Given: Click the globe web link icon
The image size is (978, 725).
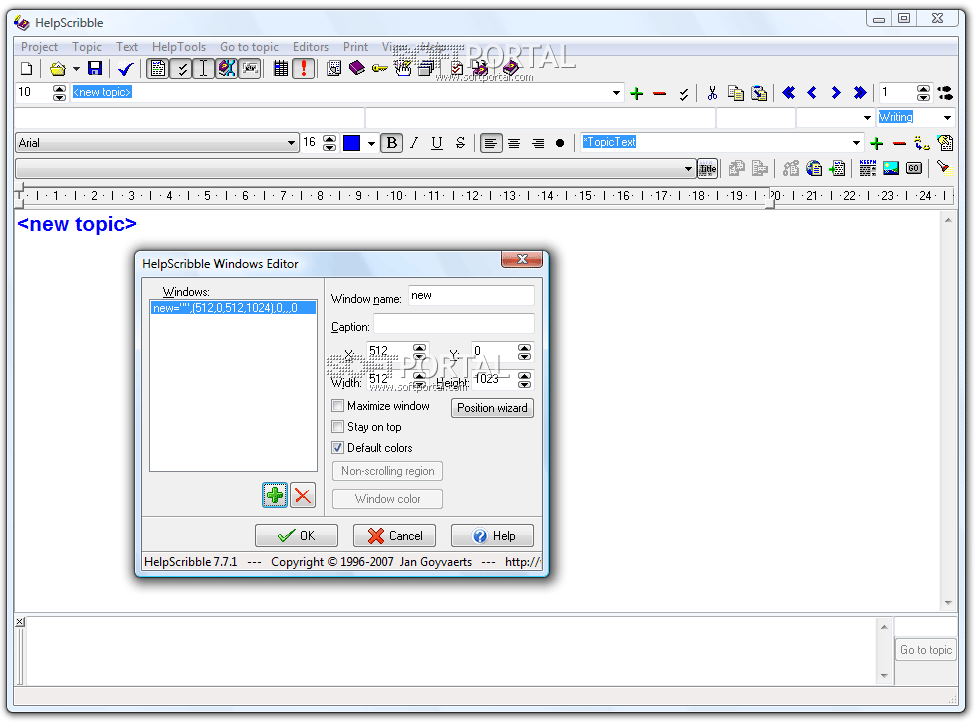Looking at the screenshot, I should tap(814, 168).
